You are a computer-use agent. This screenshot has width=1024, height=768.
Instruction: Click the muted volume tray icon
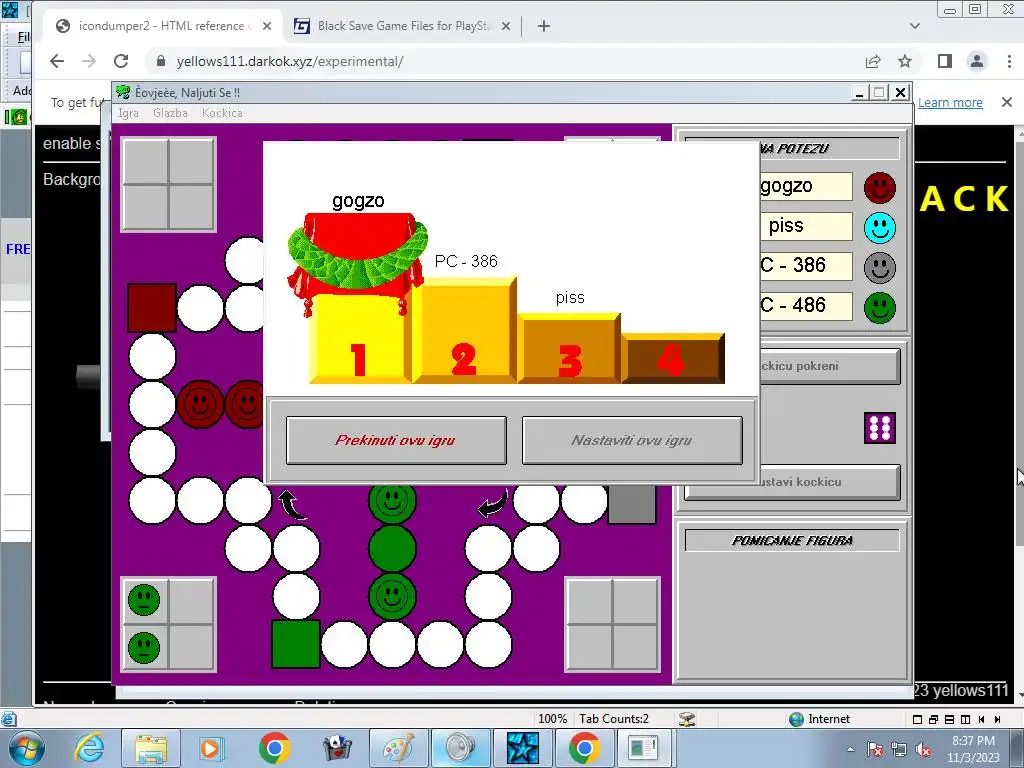pos(923,750)
